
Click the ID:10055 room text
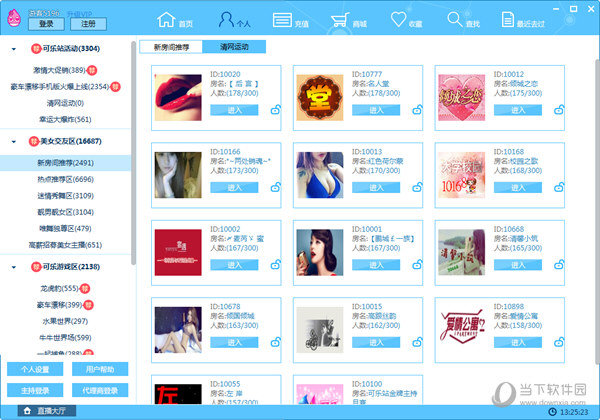click(x=225, y=384)
